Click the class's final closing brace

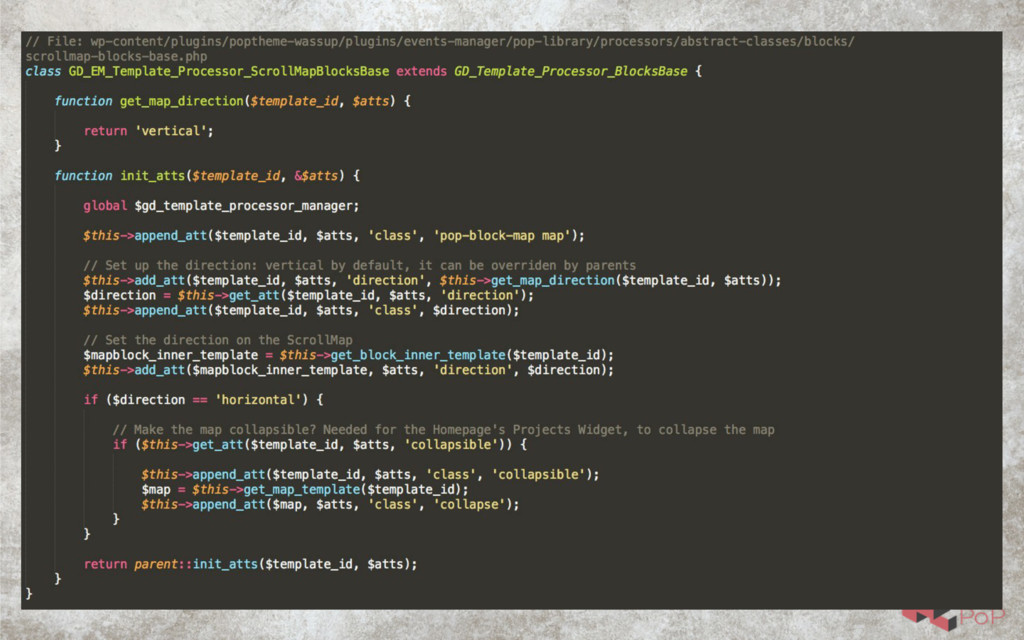coord(29,594)
